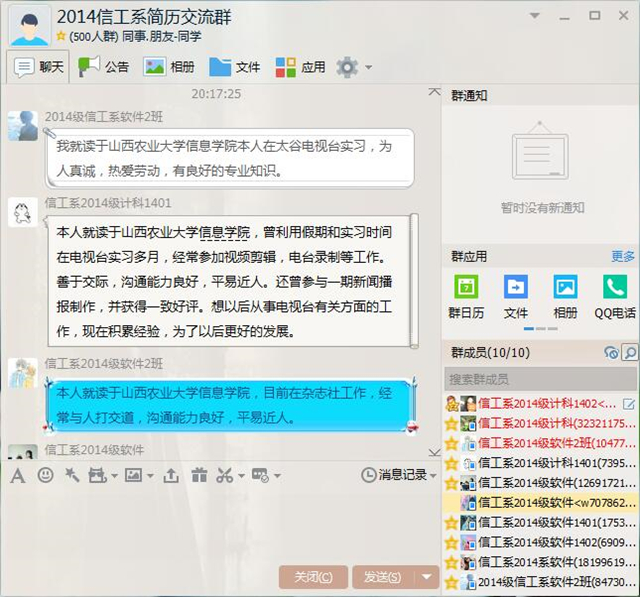Image resolution: width=640 pixels, height=597 pixels.
Task: Click the 关闭(C) close button
Action: coord(313,577)
